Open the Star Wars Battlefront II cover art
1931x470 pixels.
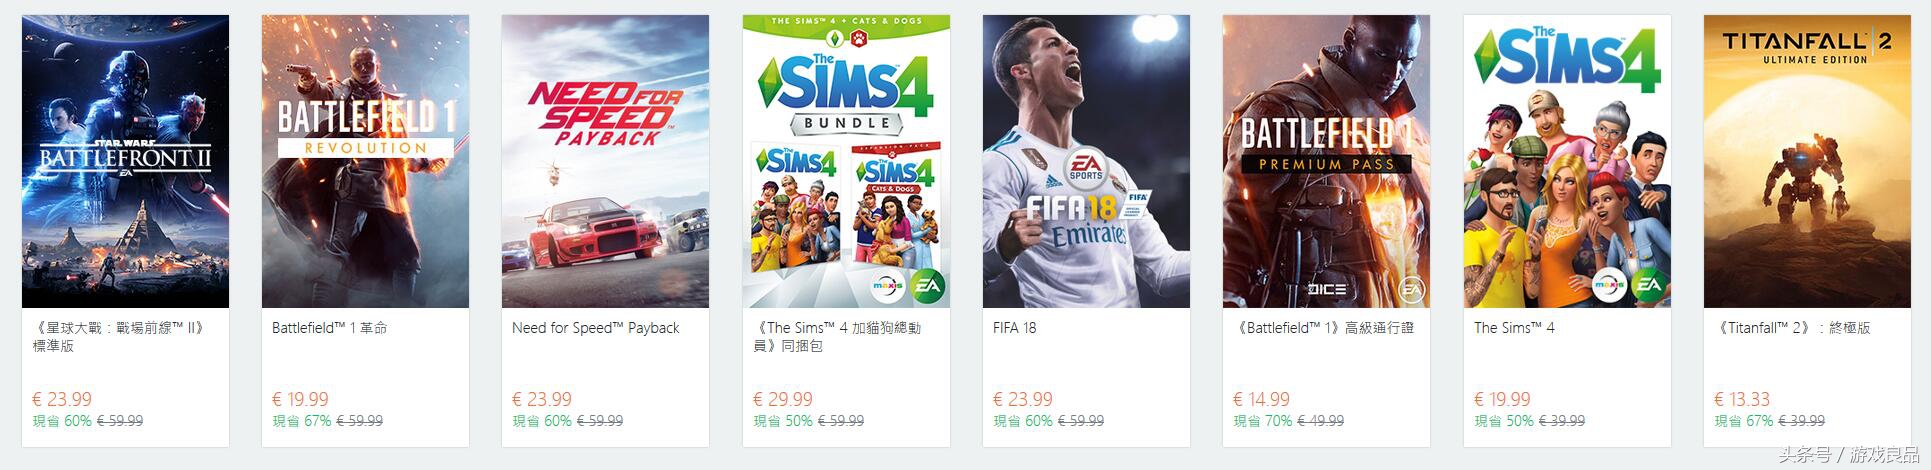coord(125,161)
